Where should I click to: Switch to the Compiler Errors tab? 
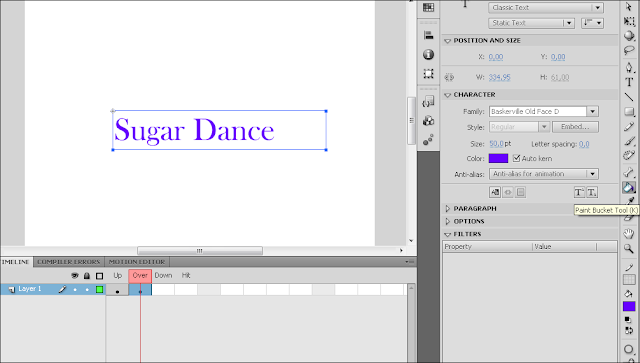tap(69, 262)
